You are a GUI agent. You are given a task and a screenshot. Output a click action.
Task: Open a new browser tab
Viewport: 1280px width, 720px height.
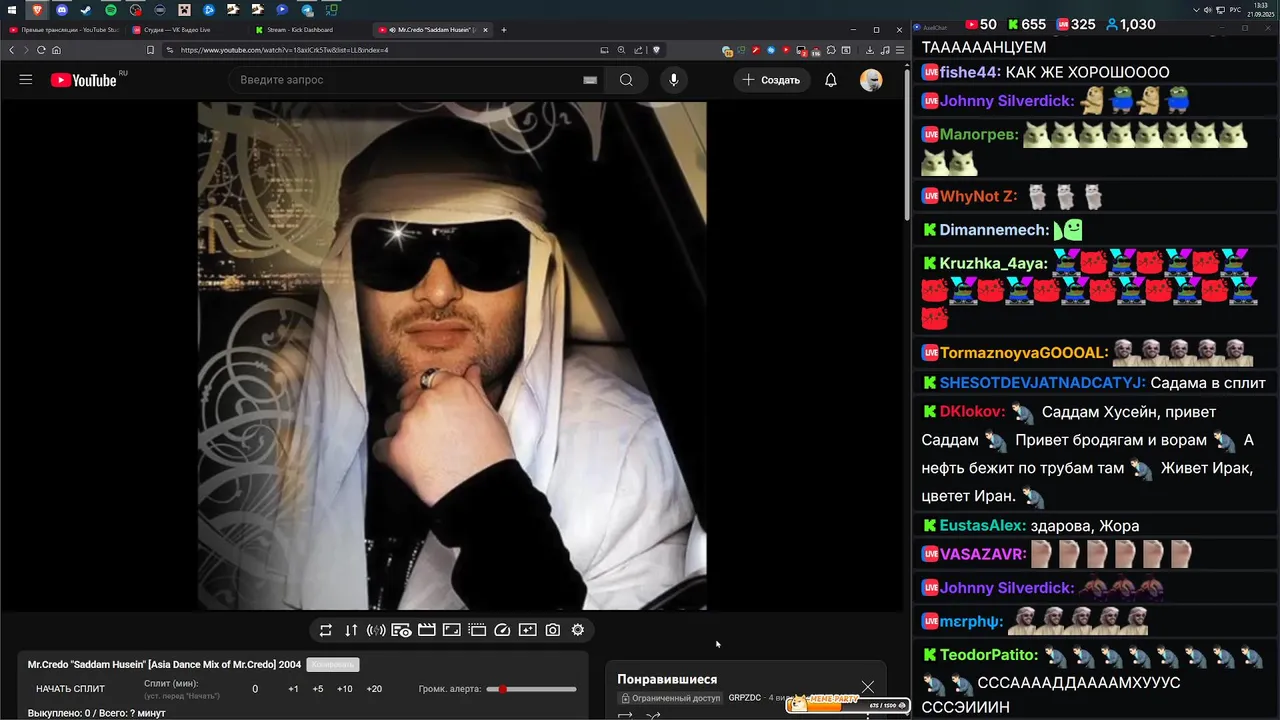[504, 30]
